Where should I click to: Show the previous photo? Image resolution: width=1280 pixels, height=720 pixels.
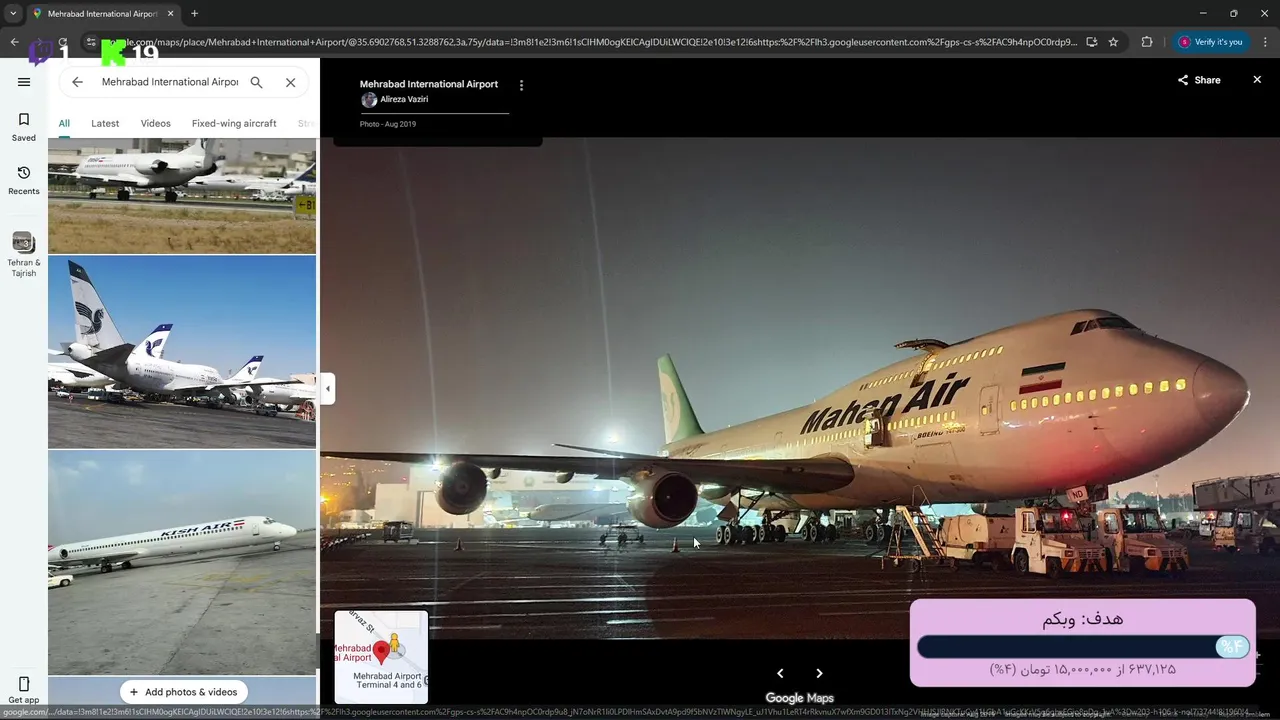click(780, 673)
